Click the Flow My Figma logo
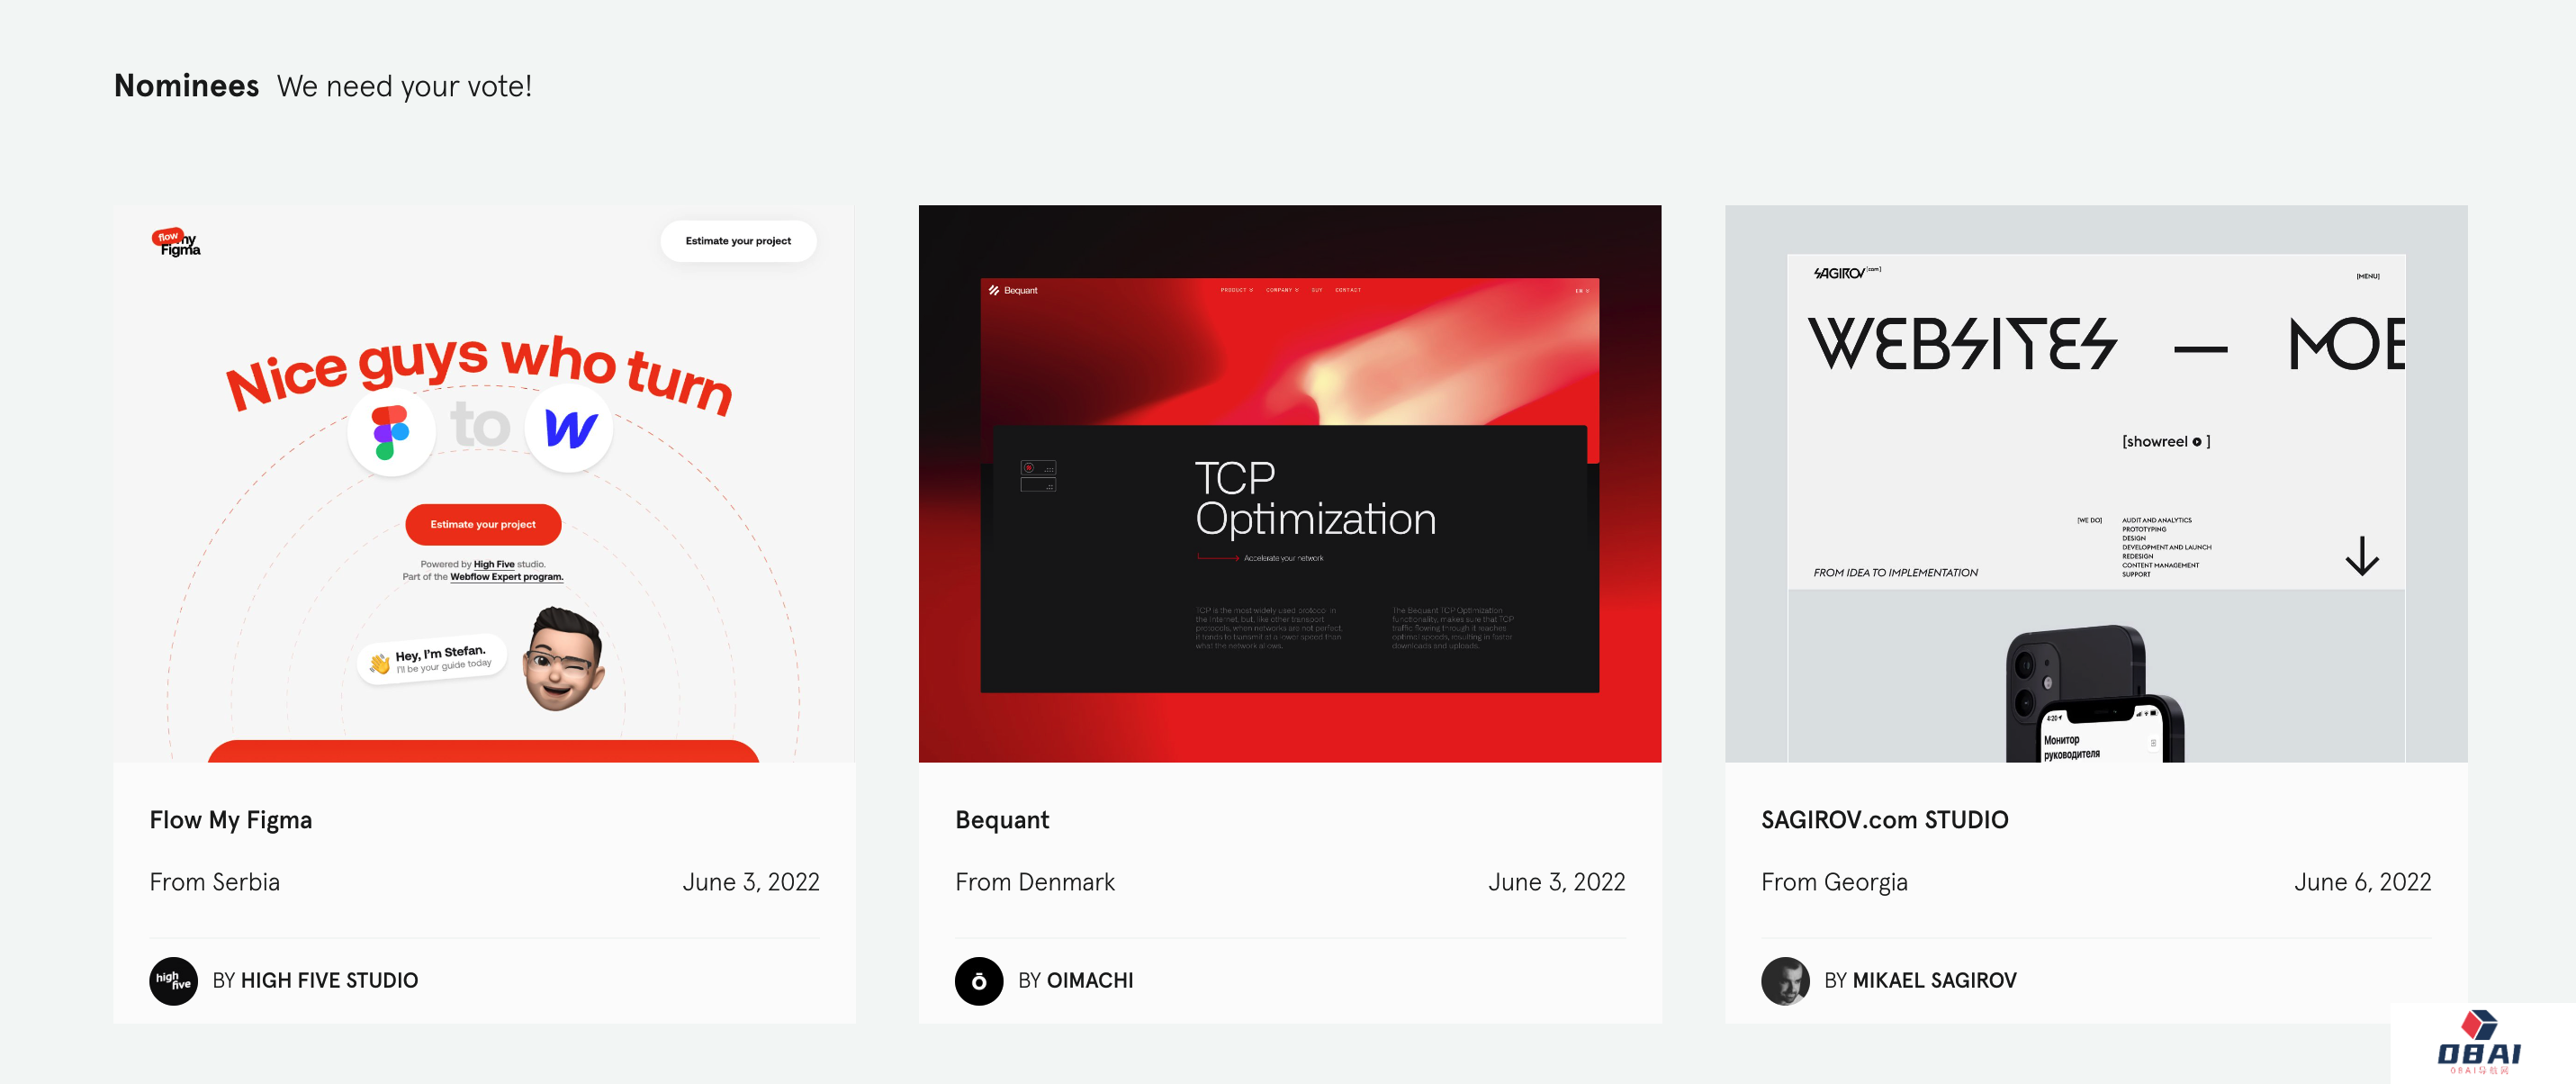This screenshot has height=1084, width=2576. pos(177,242)
